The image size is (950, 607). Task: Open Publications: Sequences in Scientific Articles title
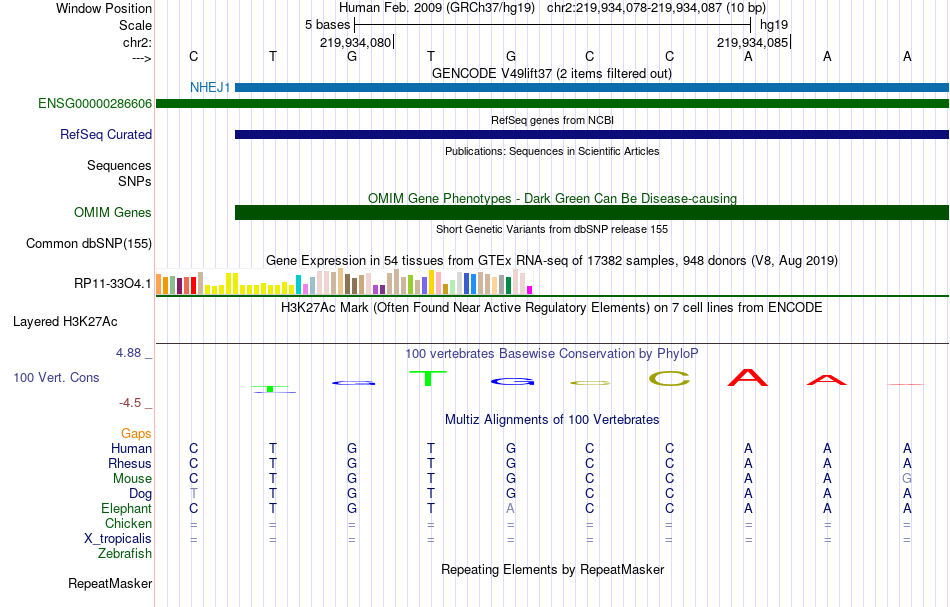pos(552,151)
